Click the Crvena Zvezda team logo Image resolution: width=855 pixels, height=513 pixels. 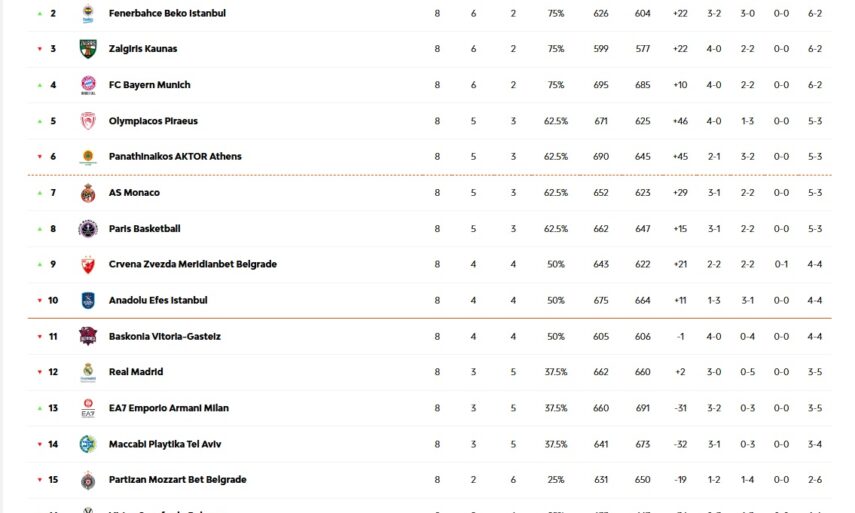tap(88, 265)
